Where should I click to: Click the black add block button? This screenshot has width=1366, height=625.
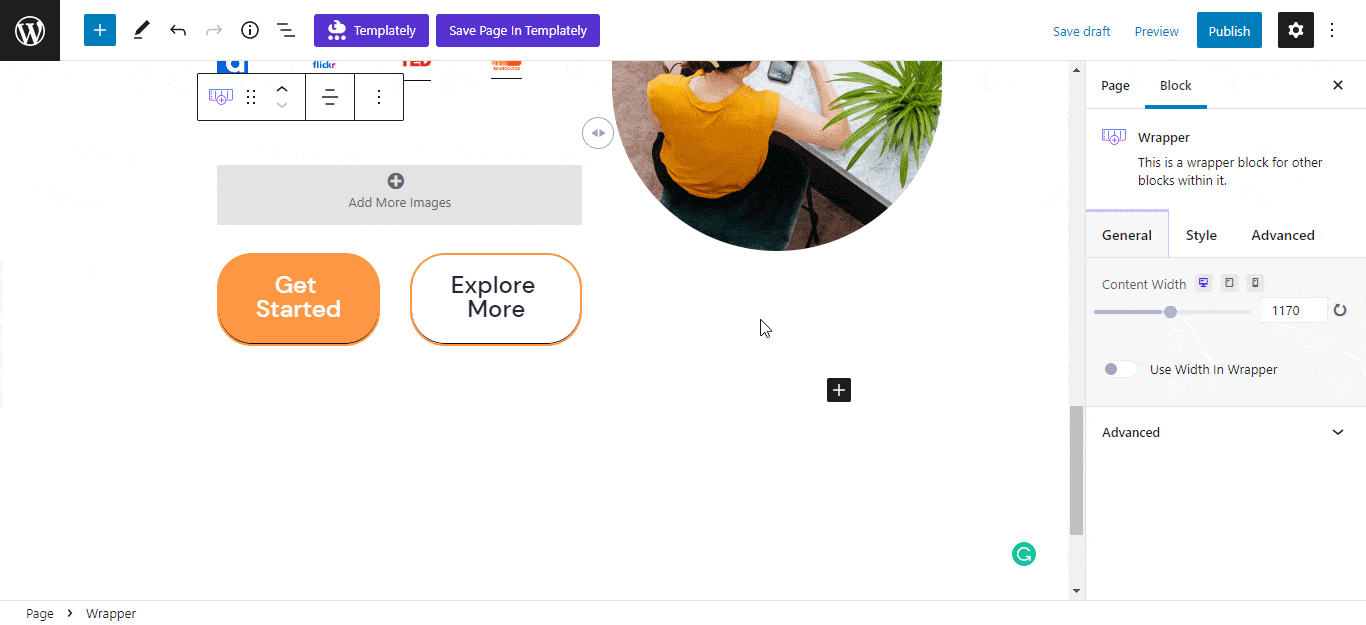[839, 390]
